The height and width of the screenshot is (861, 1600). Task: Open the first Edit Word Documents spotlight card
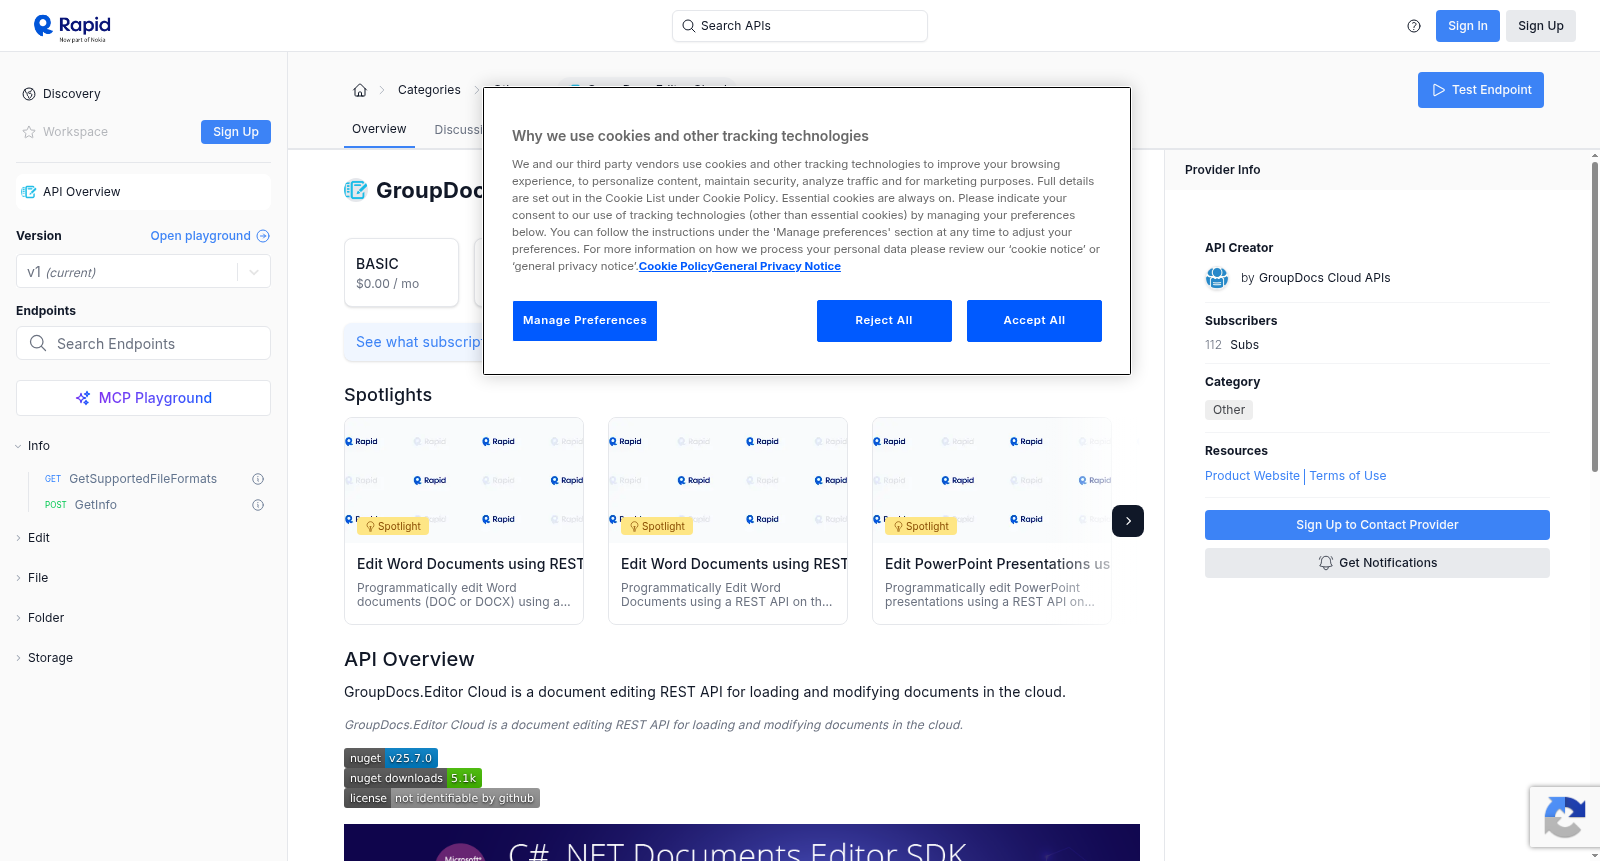tap(464, 521)
